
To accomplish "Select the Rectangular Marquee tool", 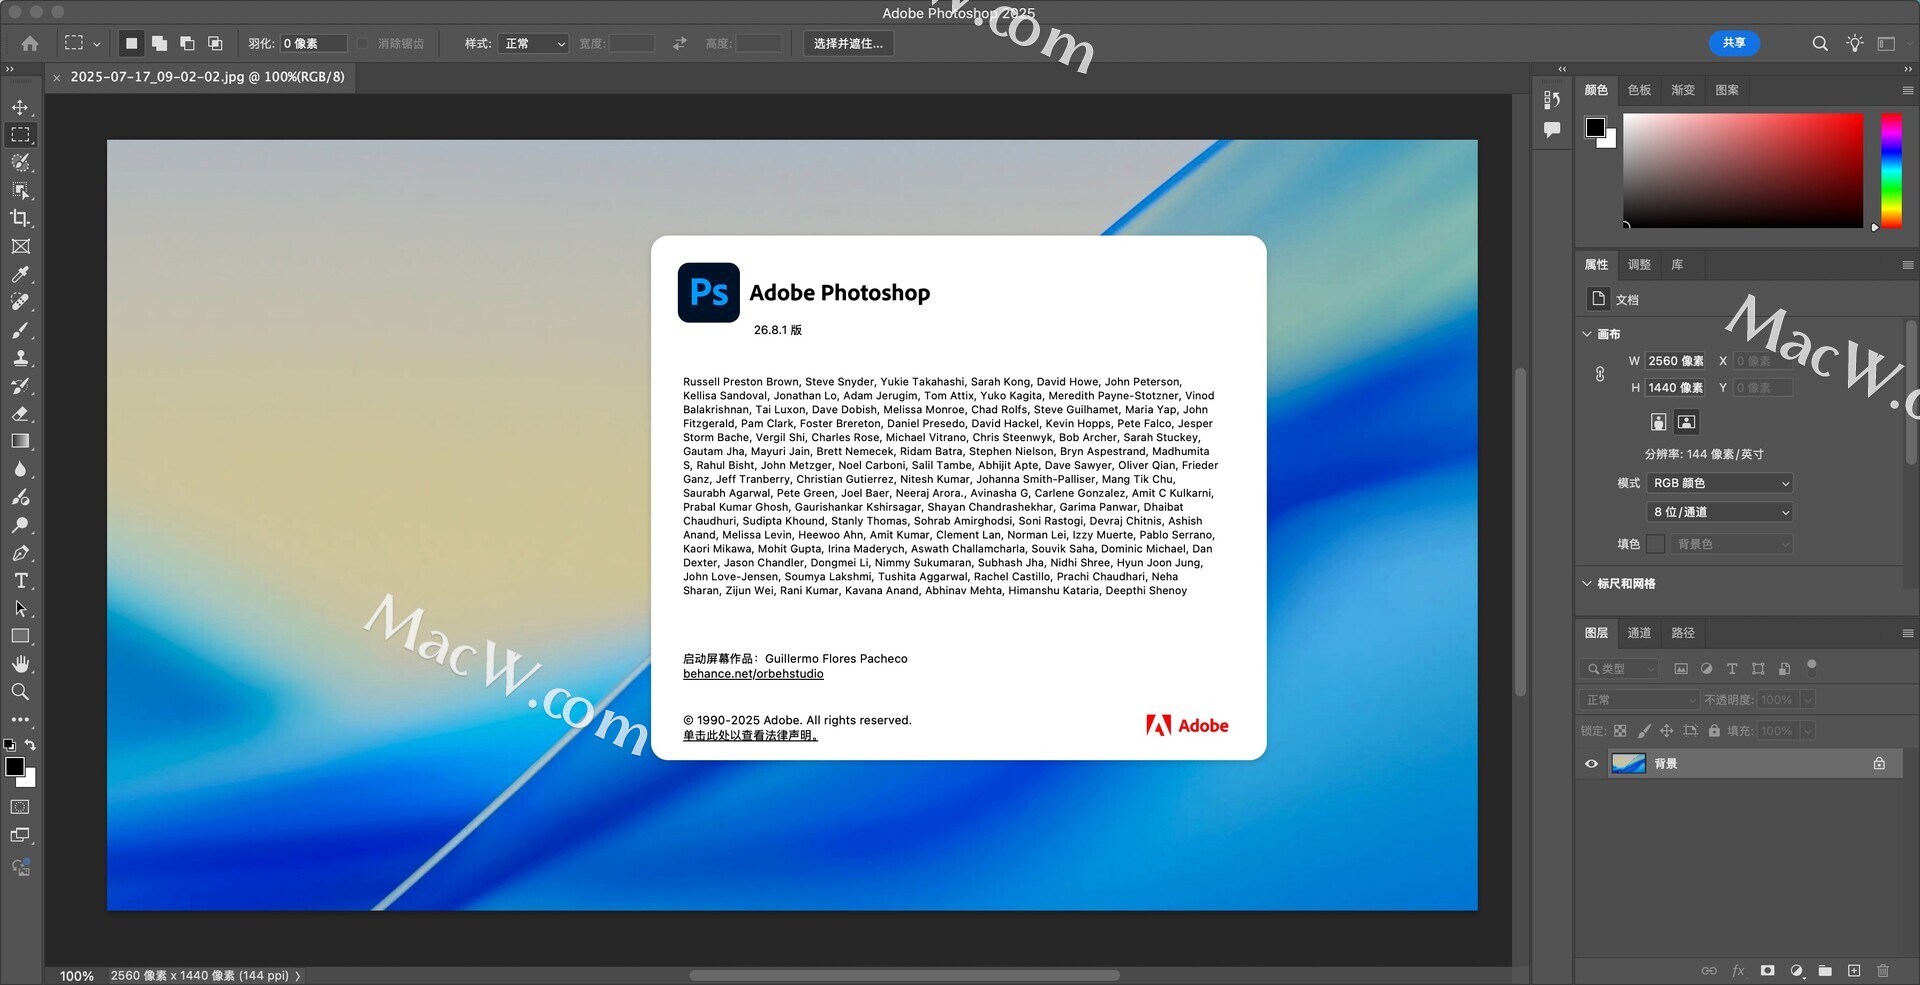I will [x=20, y=135].
